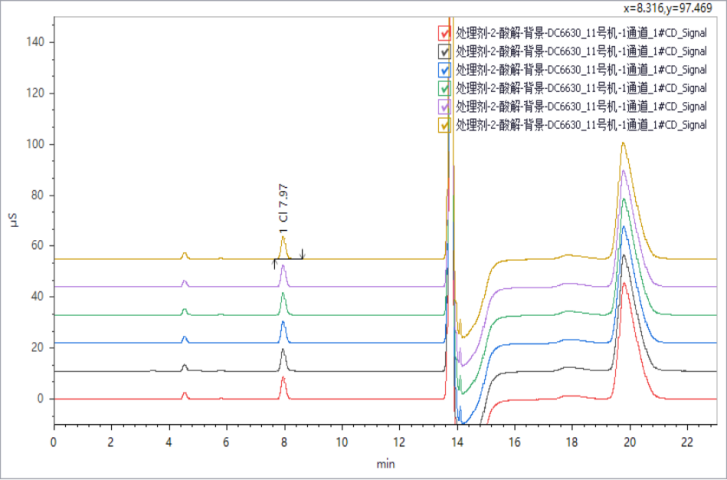Click the y-axis tick label 140
Image resolution: width=727 pixels, height=480 pixels.
[35, 42]
